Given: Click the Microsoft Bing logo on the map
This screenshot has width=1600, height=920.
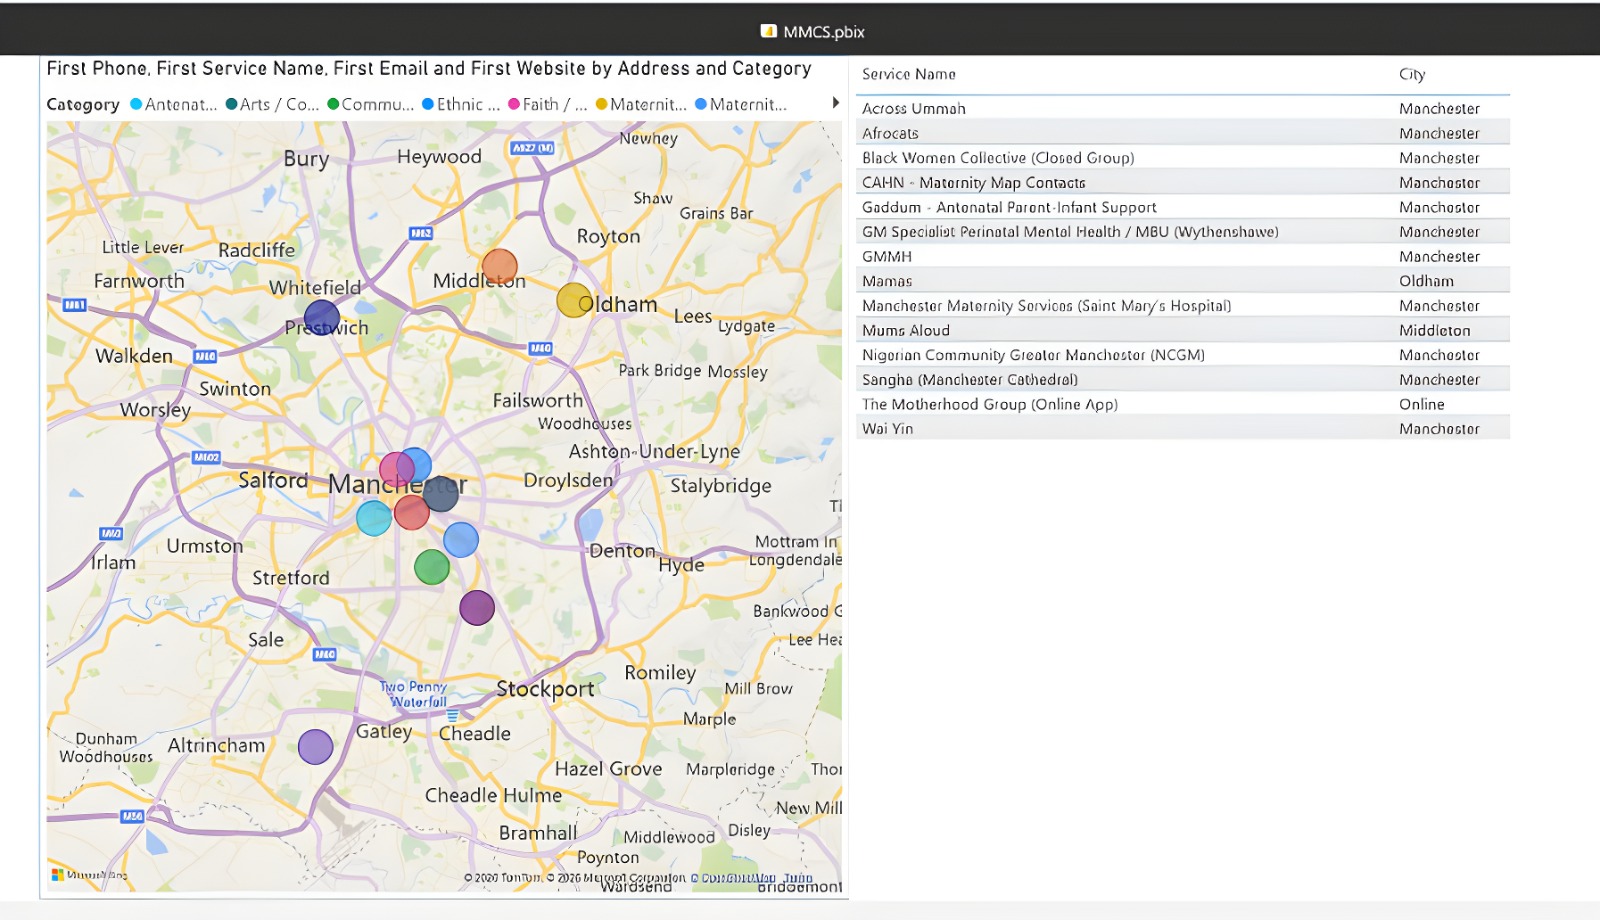Looking at the screenshot, I should (89, 875).
